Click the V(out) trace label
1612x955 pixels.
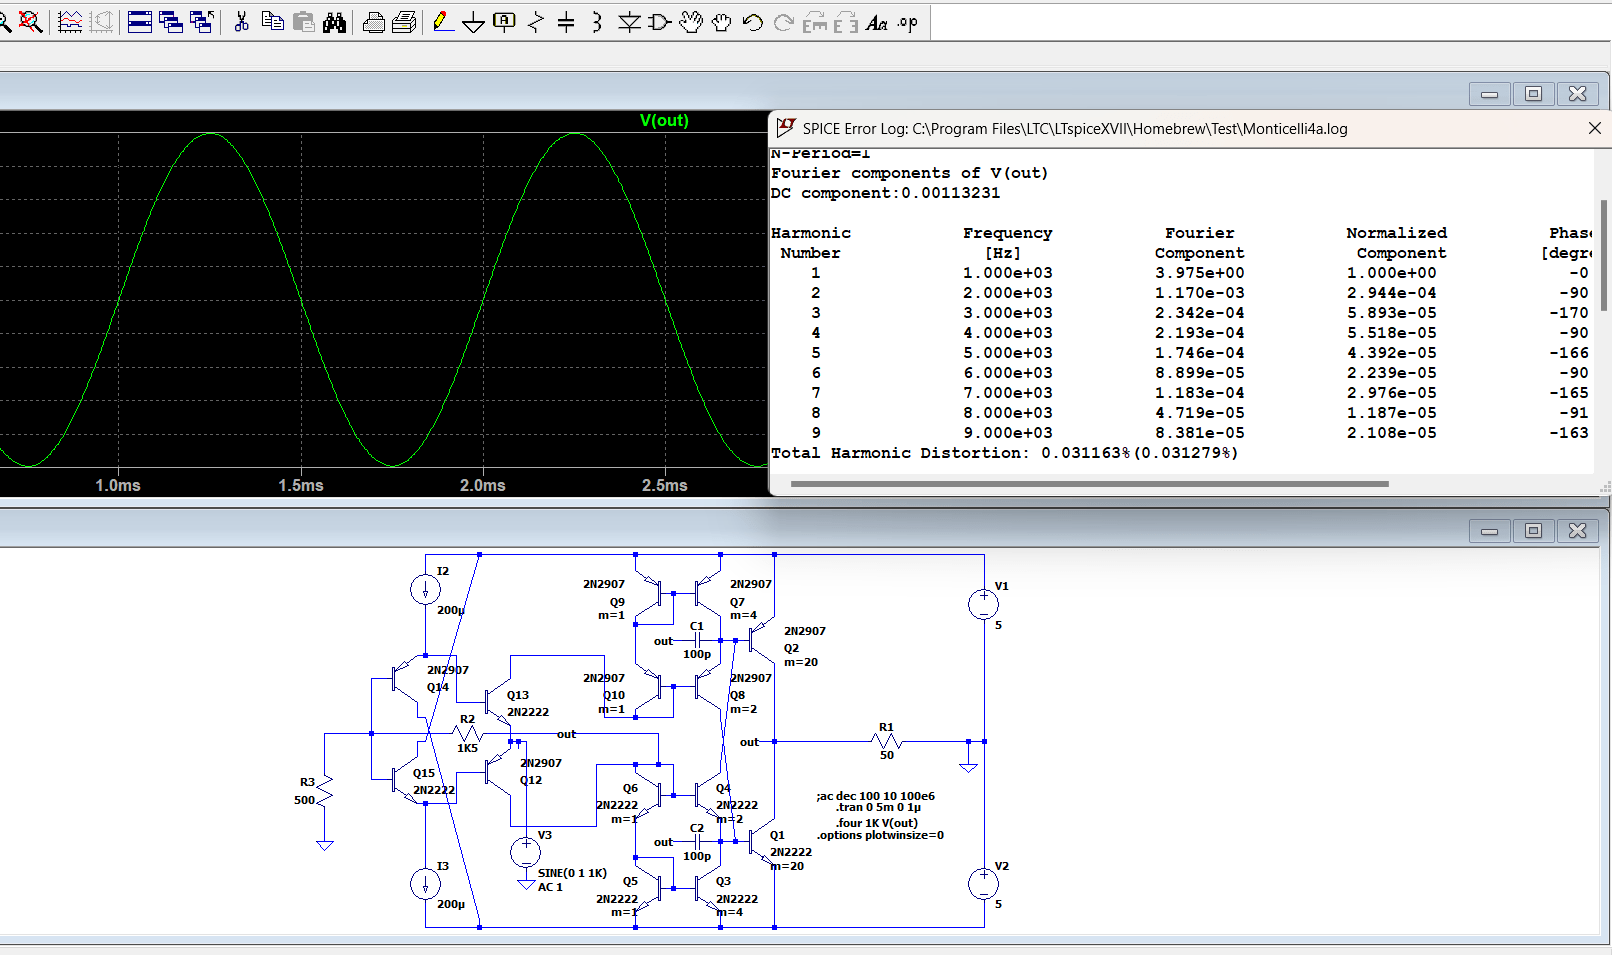coord(664,120)
